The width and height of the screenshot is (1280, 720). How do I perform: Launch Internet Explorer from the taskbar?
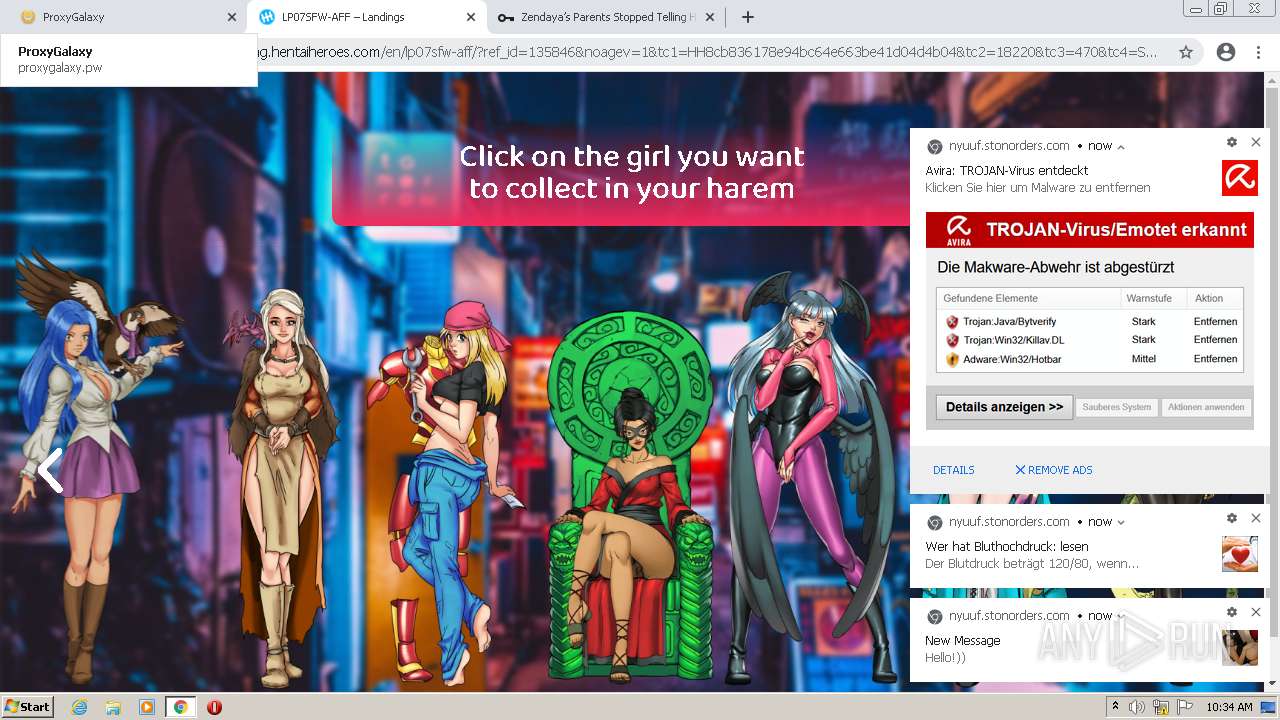pyautogui.click(x=79, y=707)
